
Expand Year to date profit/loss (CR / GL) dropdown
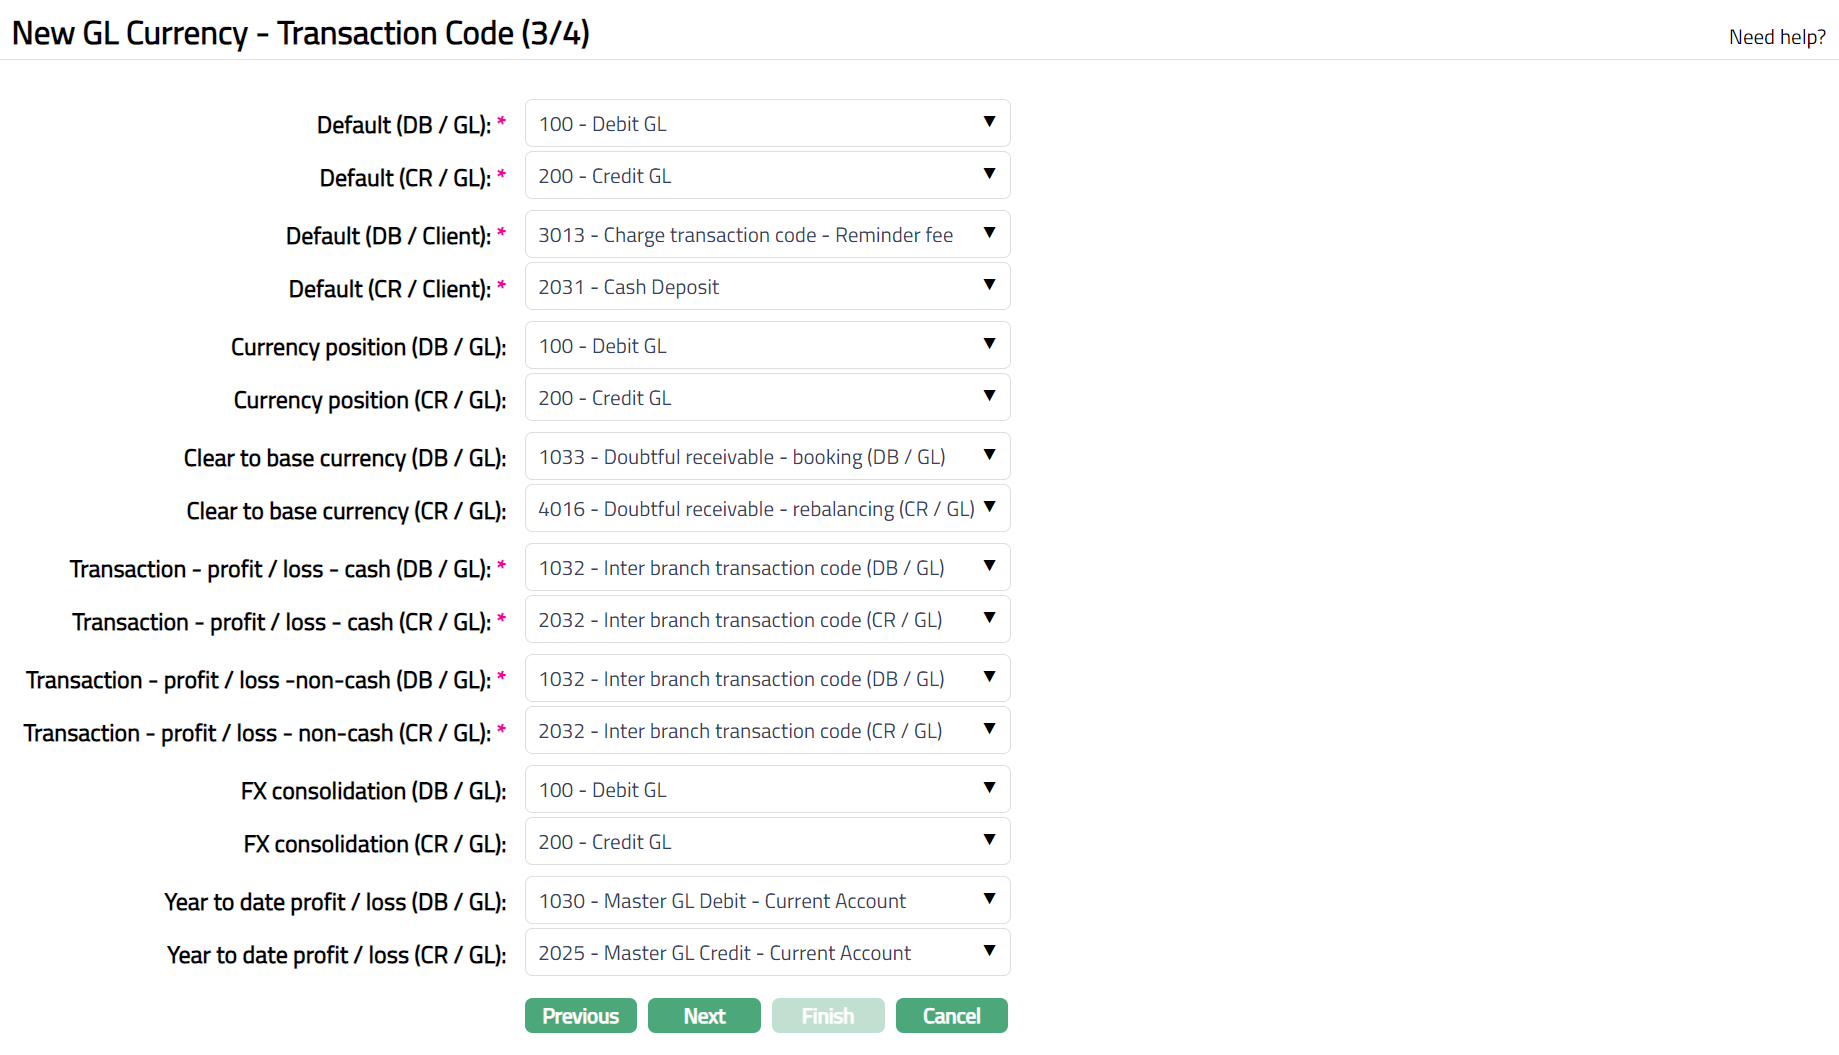(767, 953)
